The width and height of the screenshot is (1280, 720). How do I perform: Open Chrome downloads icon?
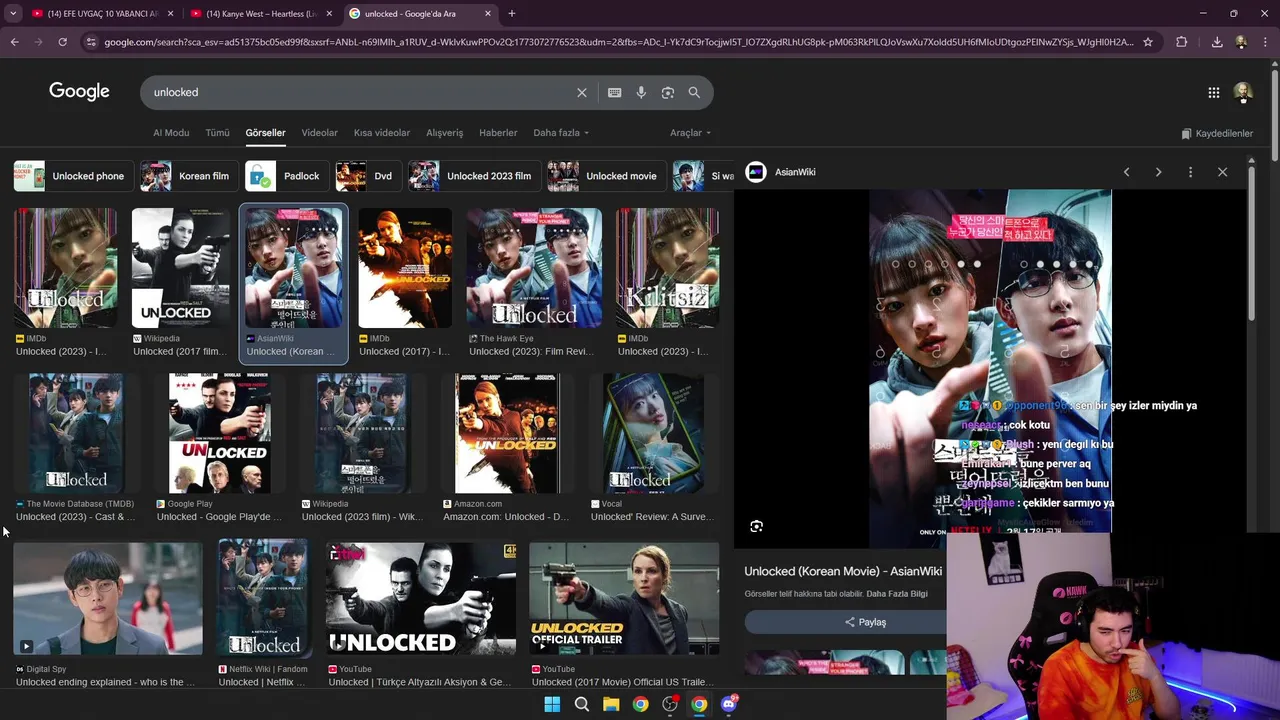[1217, 42]
